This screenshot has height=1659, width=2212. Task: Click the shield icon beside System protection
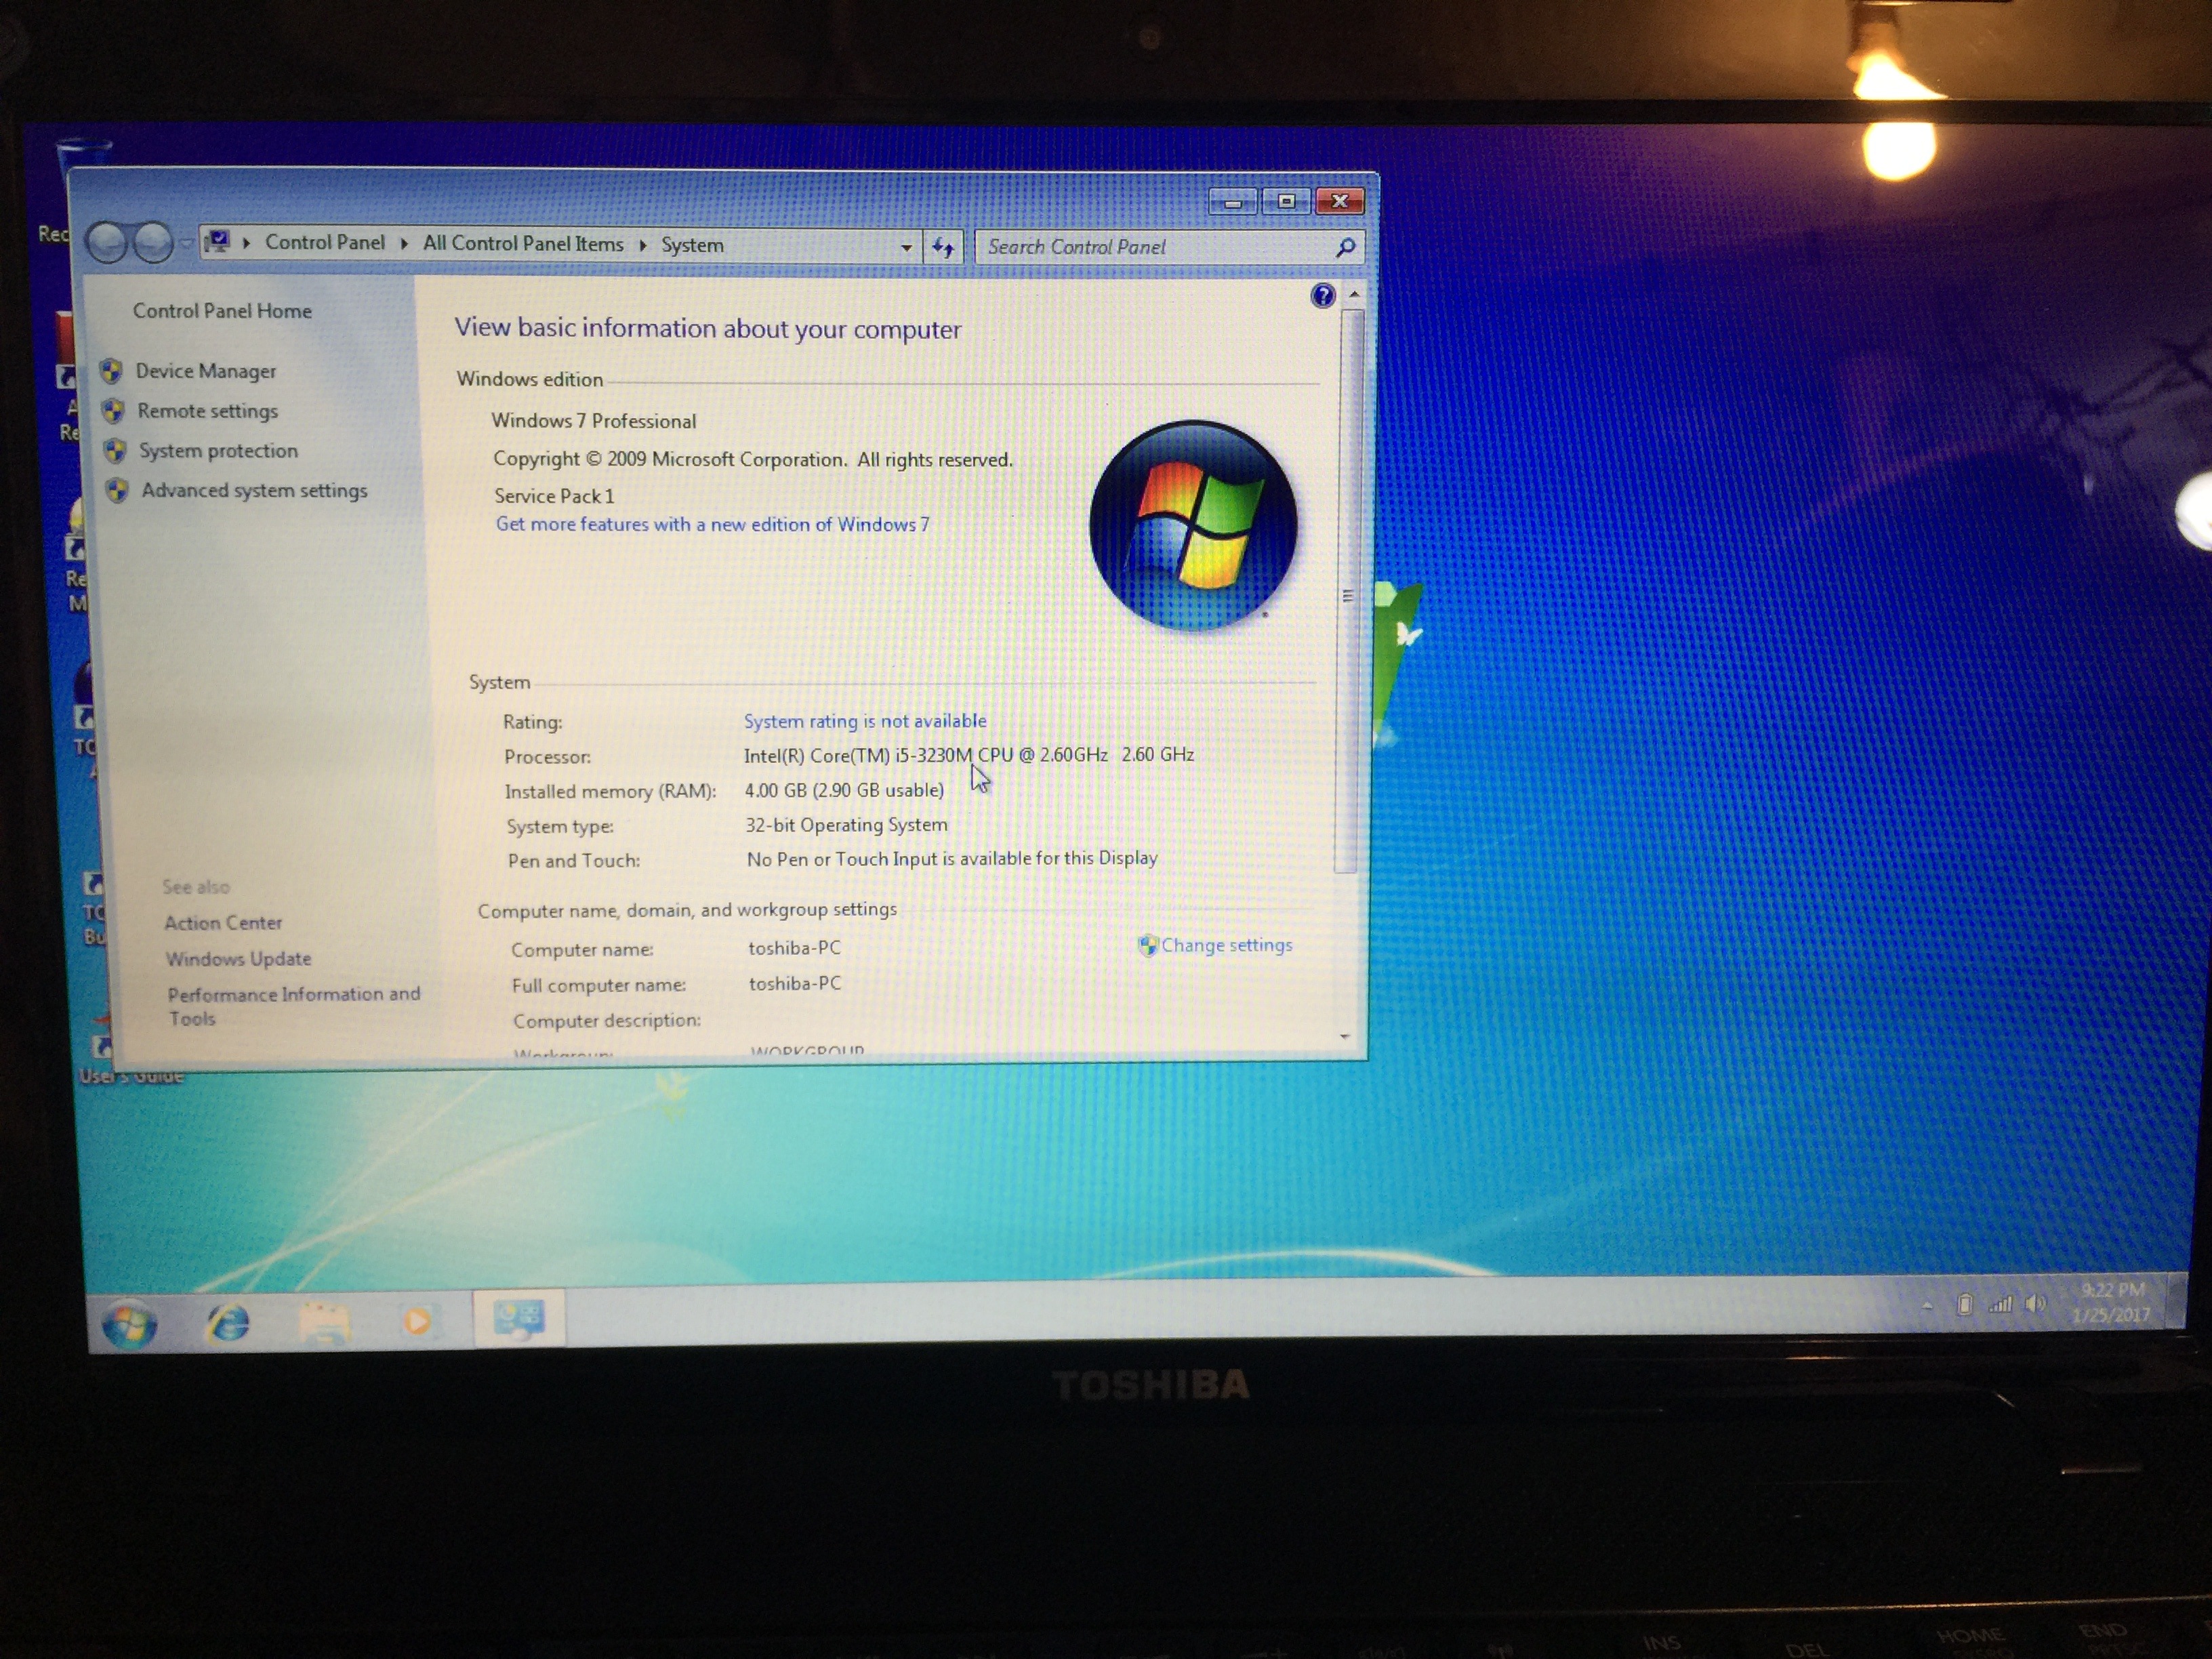tap(115, 451)
